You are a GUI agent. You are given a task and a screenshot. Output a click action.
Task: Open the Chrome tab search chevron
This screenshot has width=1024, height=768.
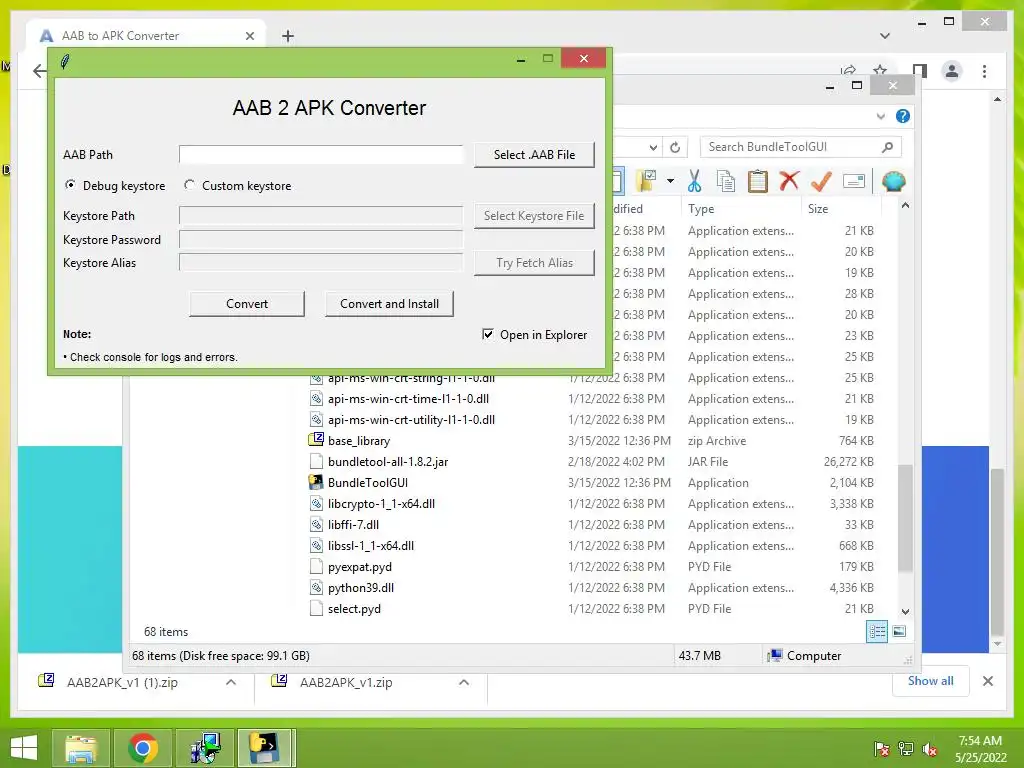885,36
